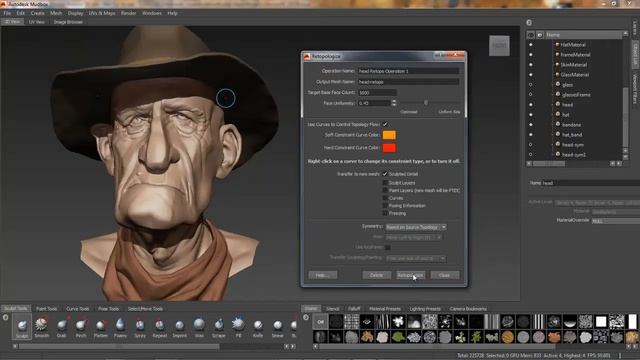Open the Transfer Sculpting/Painting dropdown
Screen dimensions: 640x360
pyautogui.click(x=416, y=258)
